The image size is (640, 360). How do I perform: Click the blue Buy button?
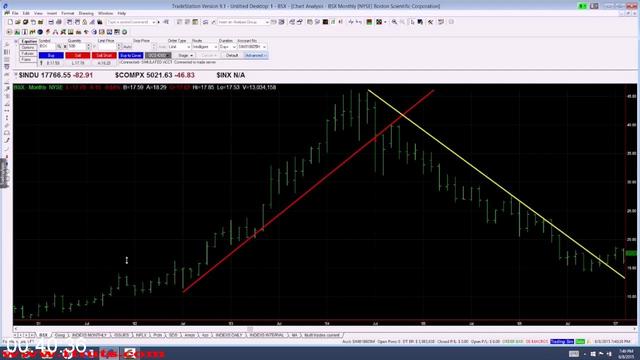[51, 55]
